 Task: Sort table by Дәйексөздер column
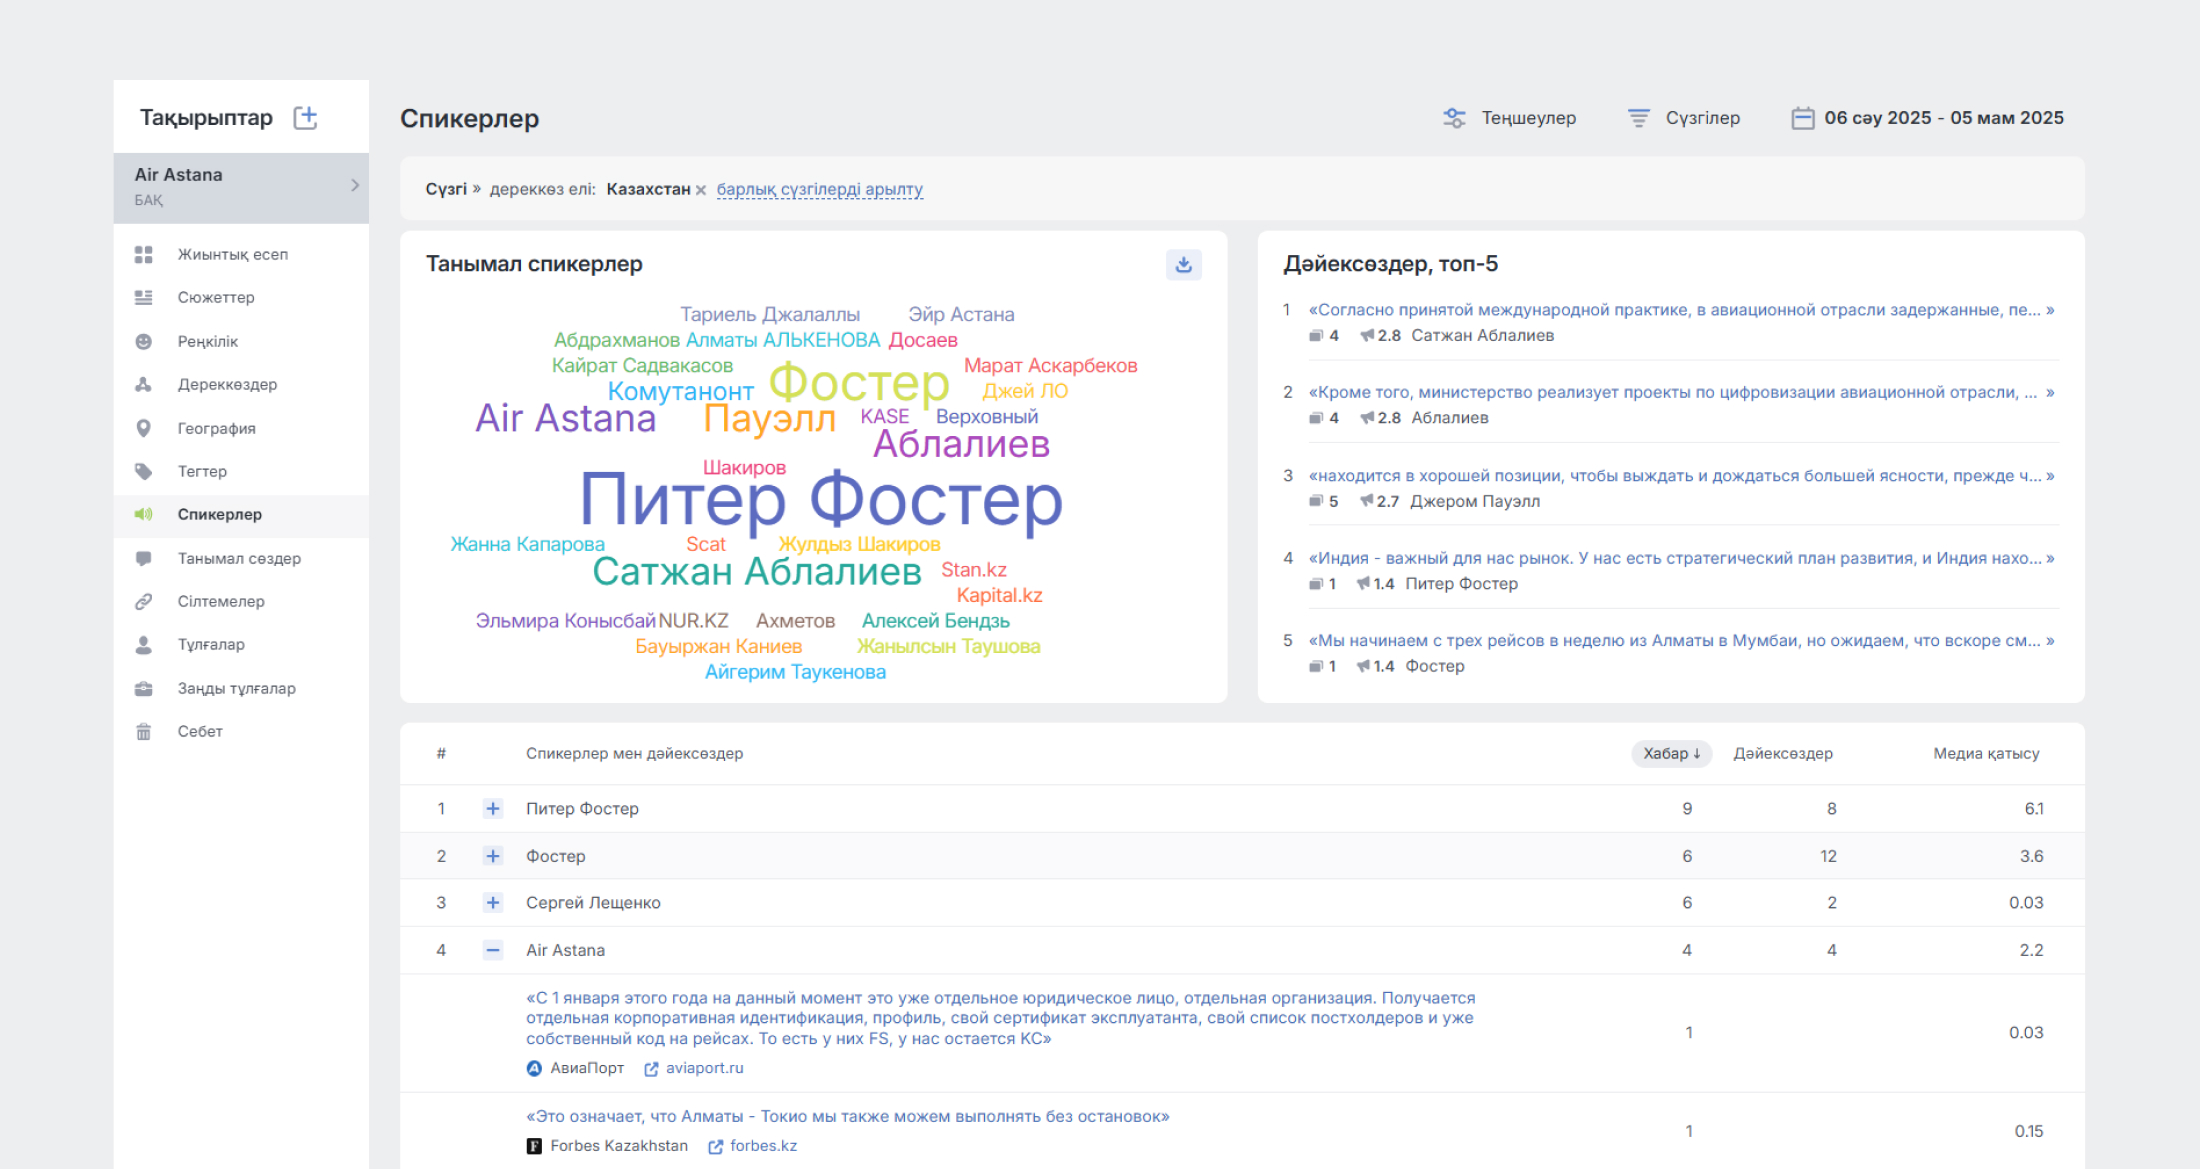point(1783,754)
